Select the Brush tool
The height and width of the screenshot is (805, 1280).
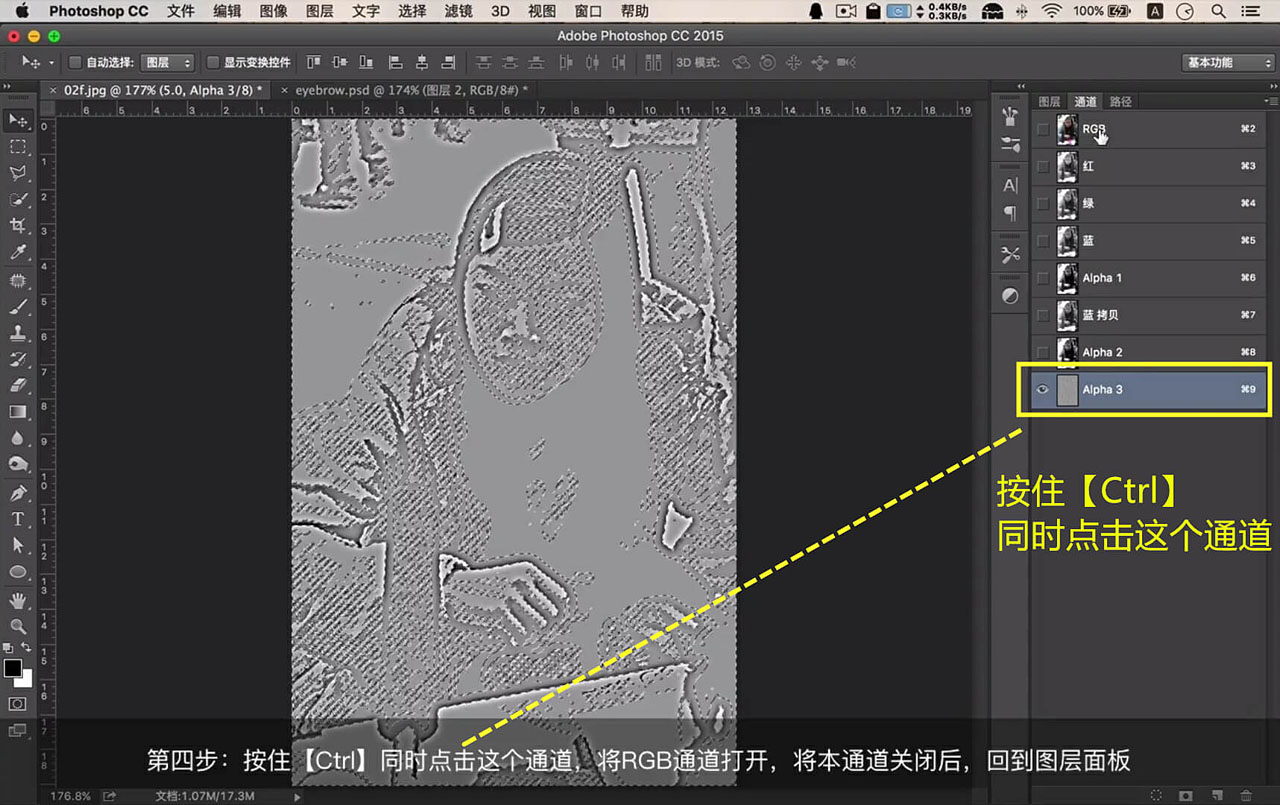point(17,307)
